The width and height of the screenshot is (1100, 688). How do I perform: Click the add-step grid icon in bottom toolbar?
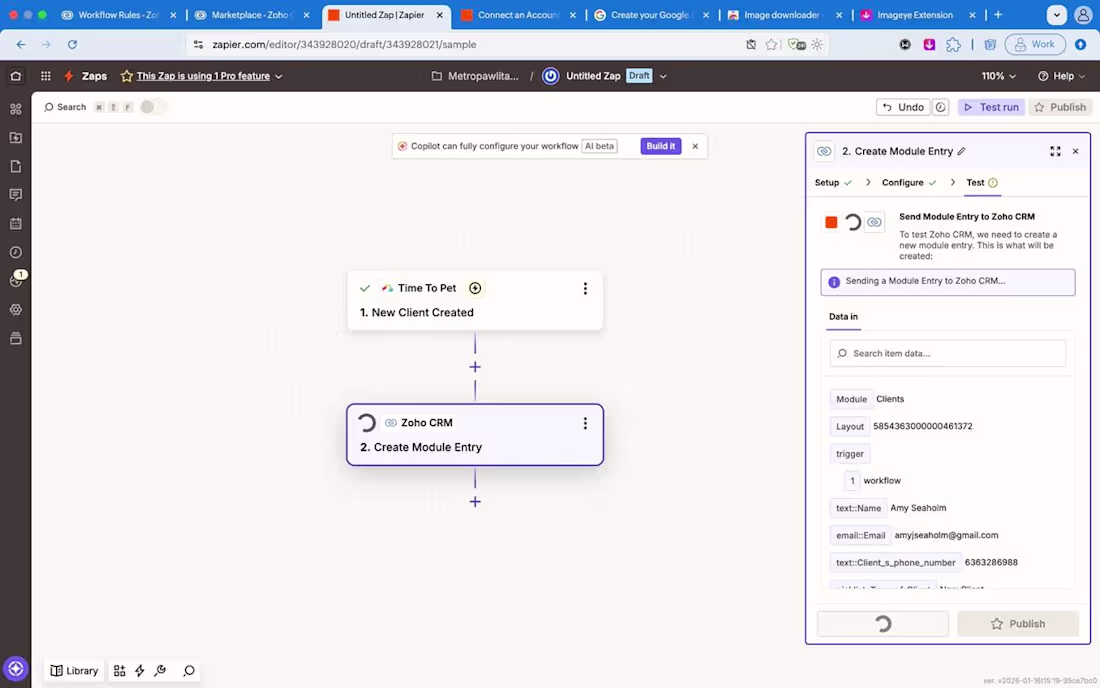click(x=119, y=670)
